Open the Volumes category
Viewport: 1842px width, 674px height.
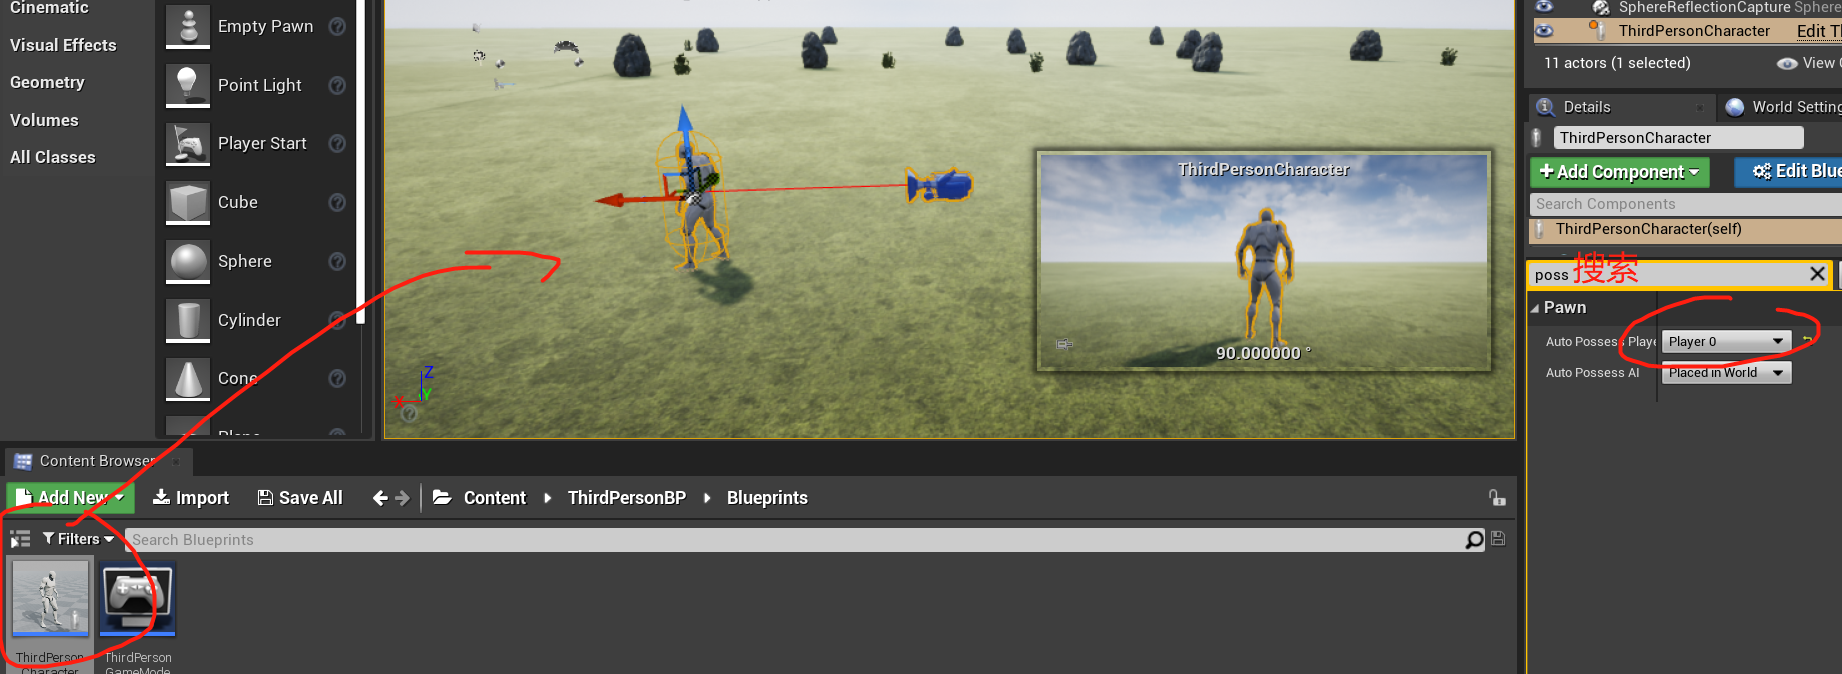[x=44, y=120]
